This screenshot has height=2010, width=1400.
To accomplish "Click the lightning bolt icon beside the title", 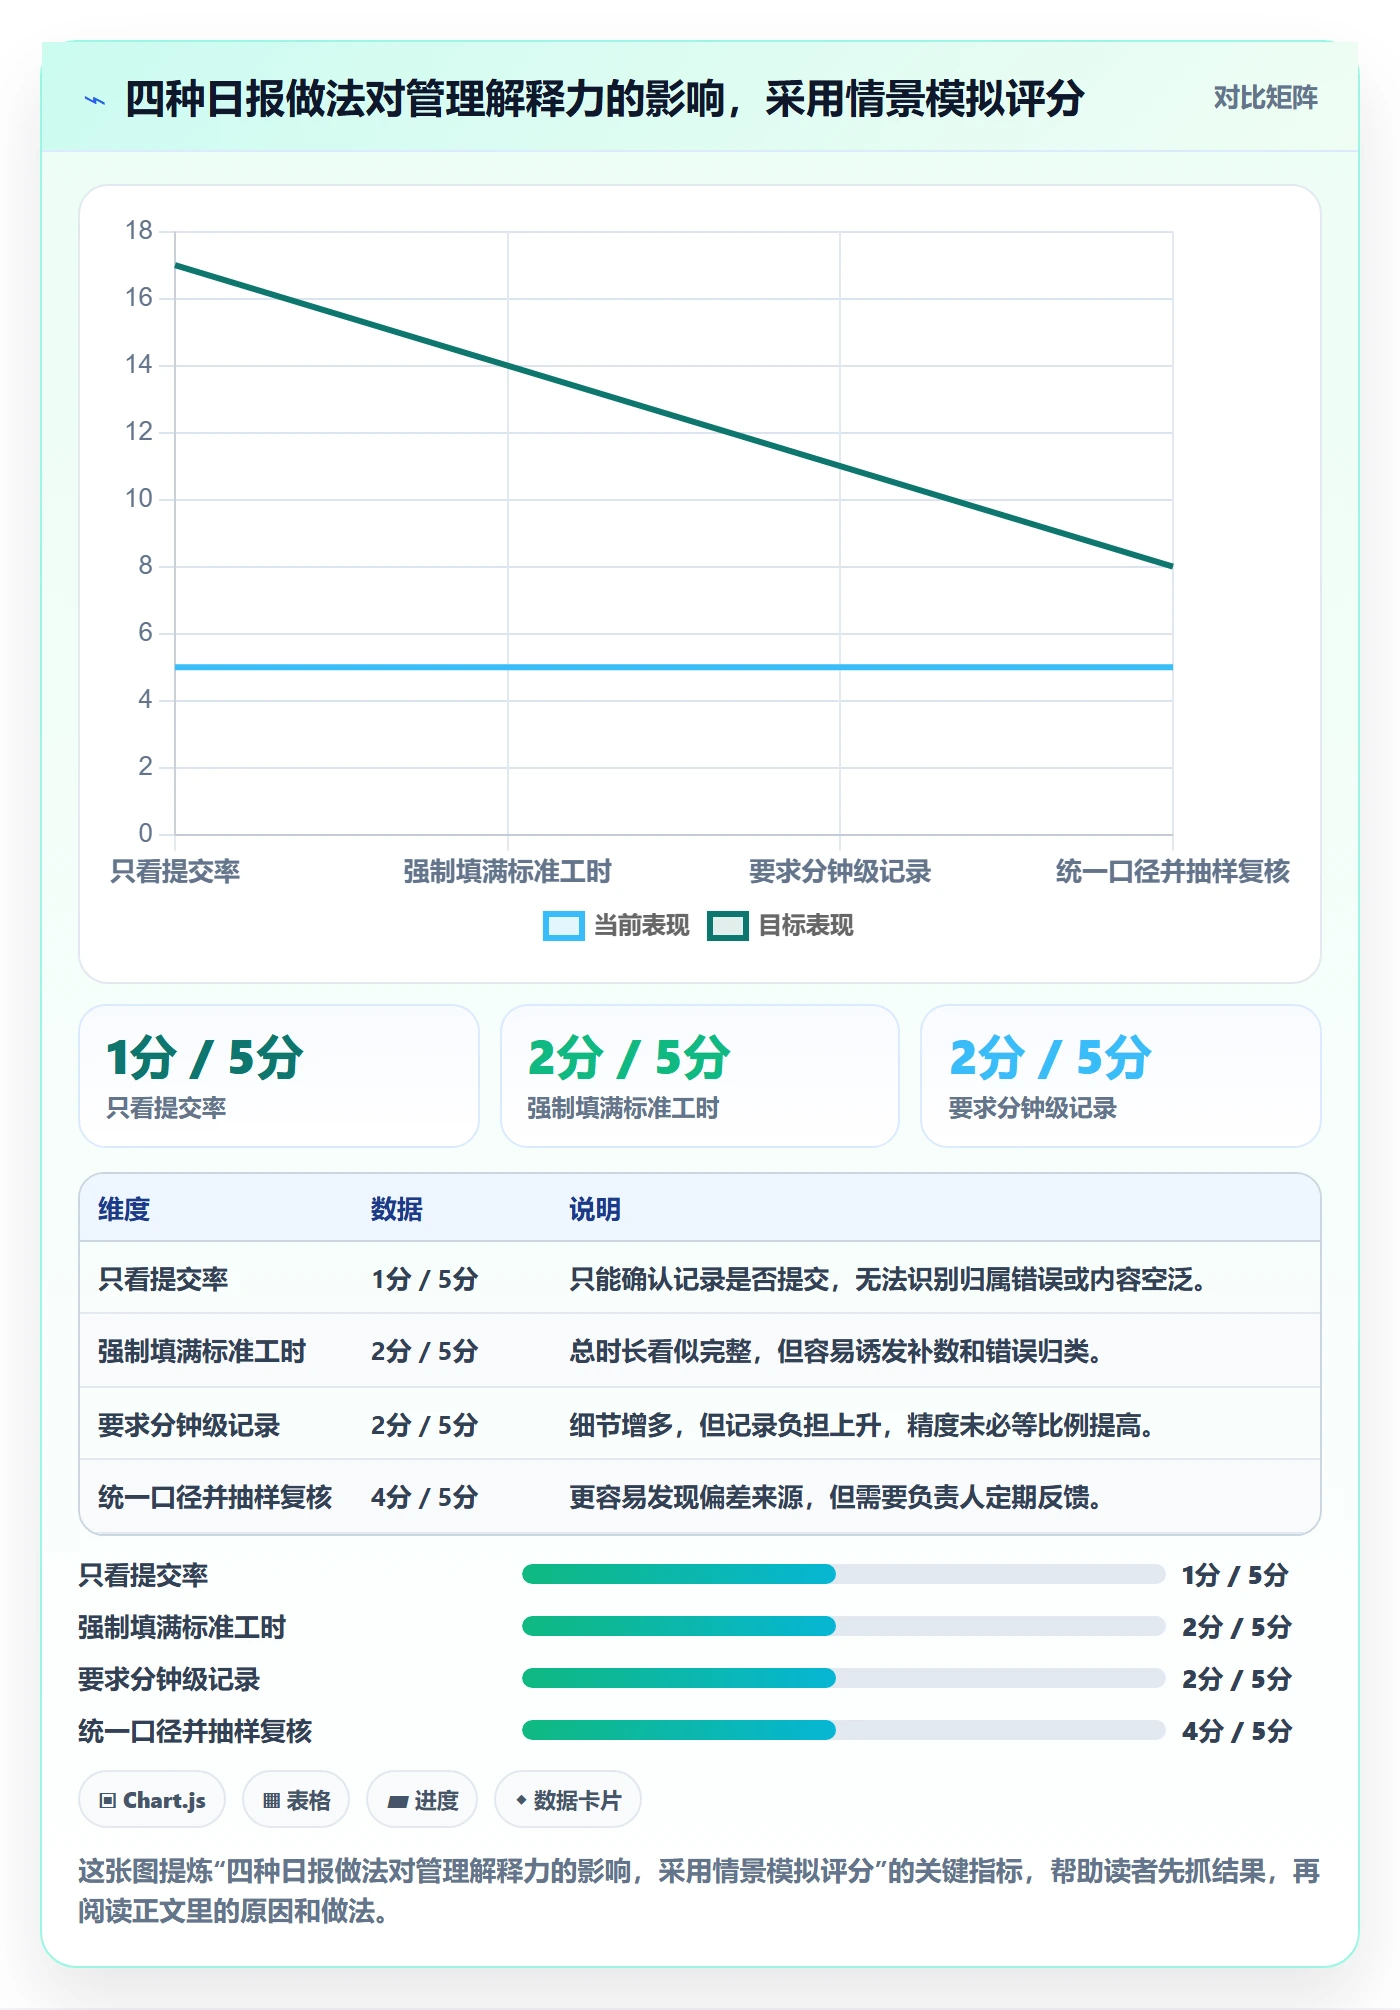I will (x=95, y=100).
